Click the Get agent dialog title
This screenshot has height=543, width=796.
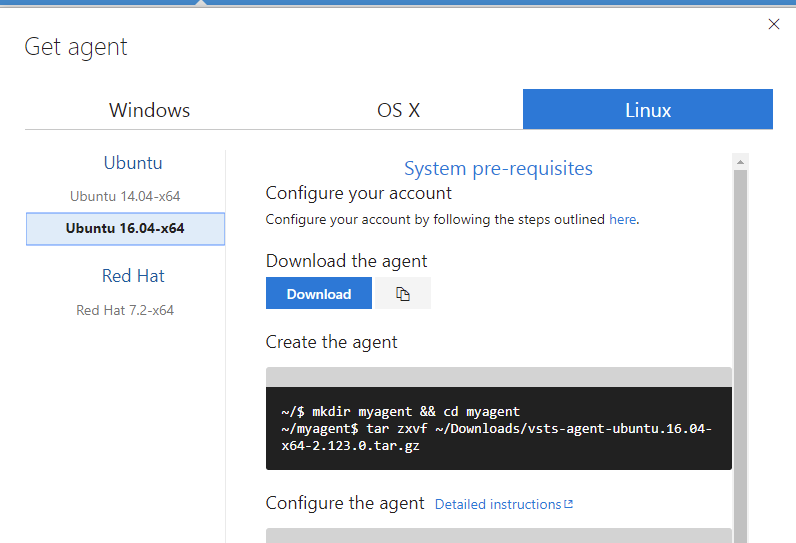(76, 47)
